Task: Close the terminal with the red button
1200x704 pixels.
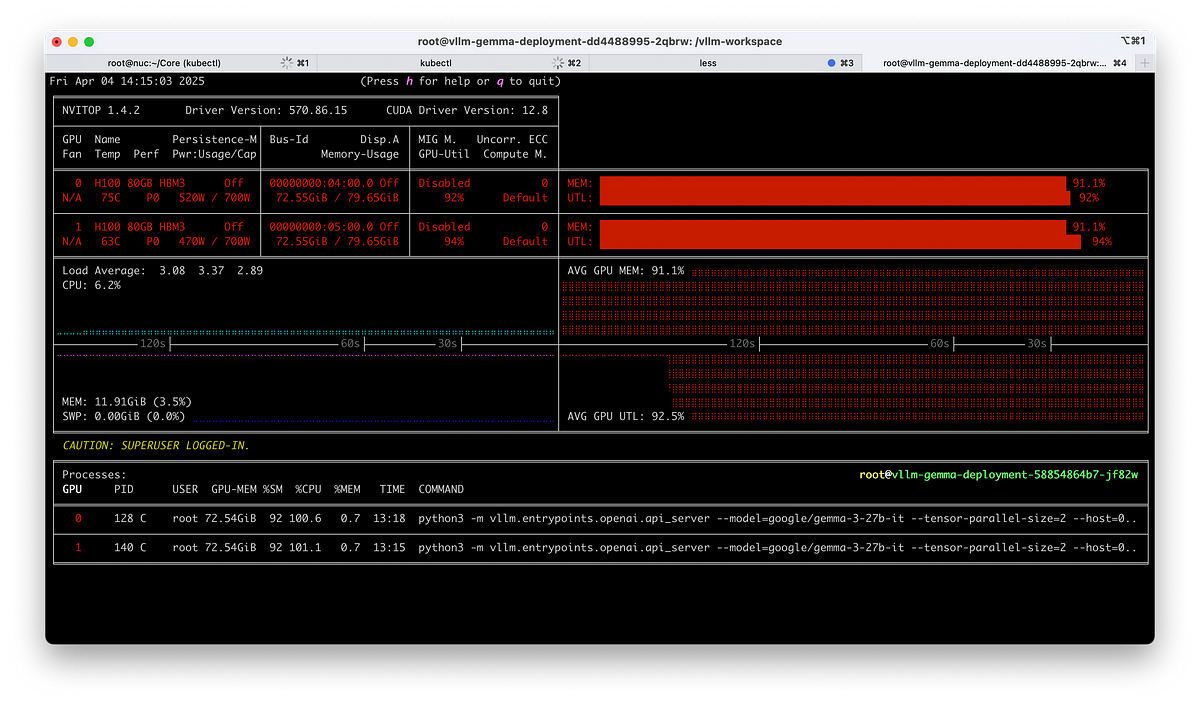Action: point(57,42)
